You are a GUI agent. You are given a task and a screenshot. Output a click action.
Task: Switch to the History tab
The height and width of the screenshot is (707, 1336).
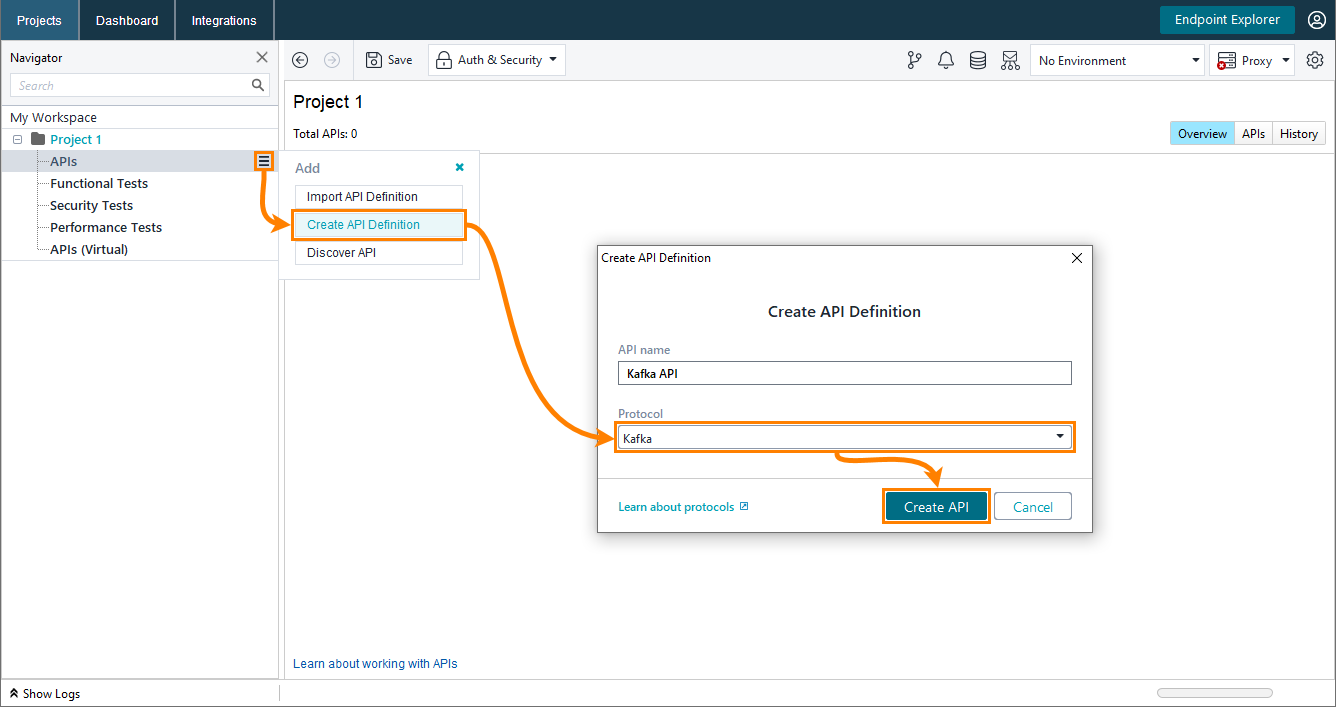pos(1298,133)
